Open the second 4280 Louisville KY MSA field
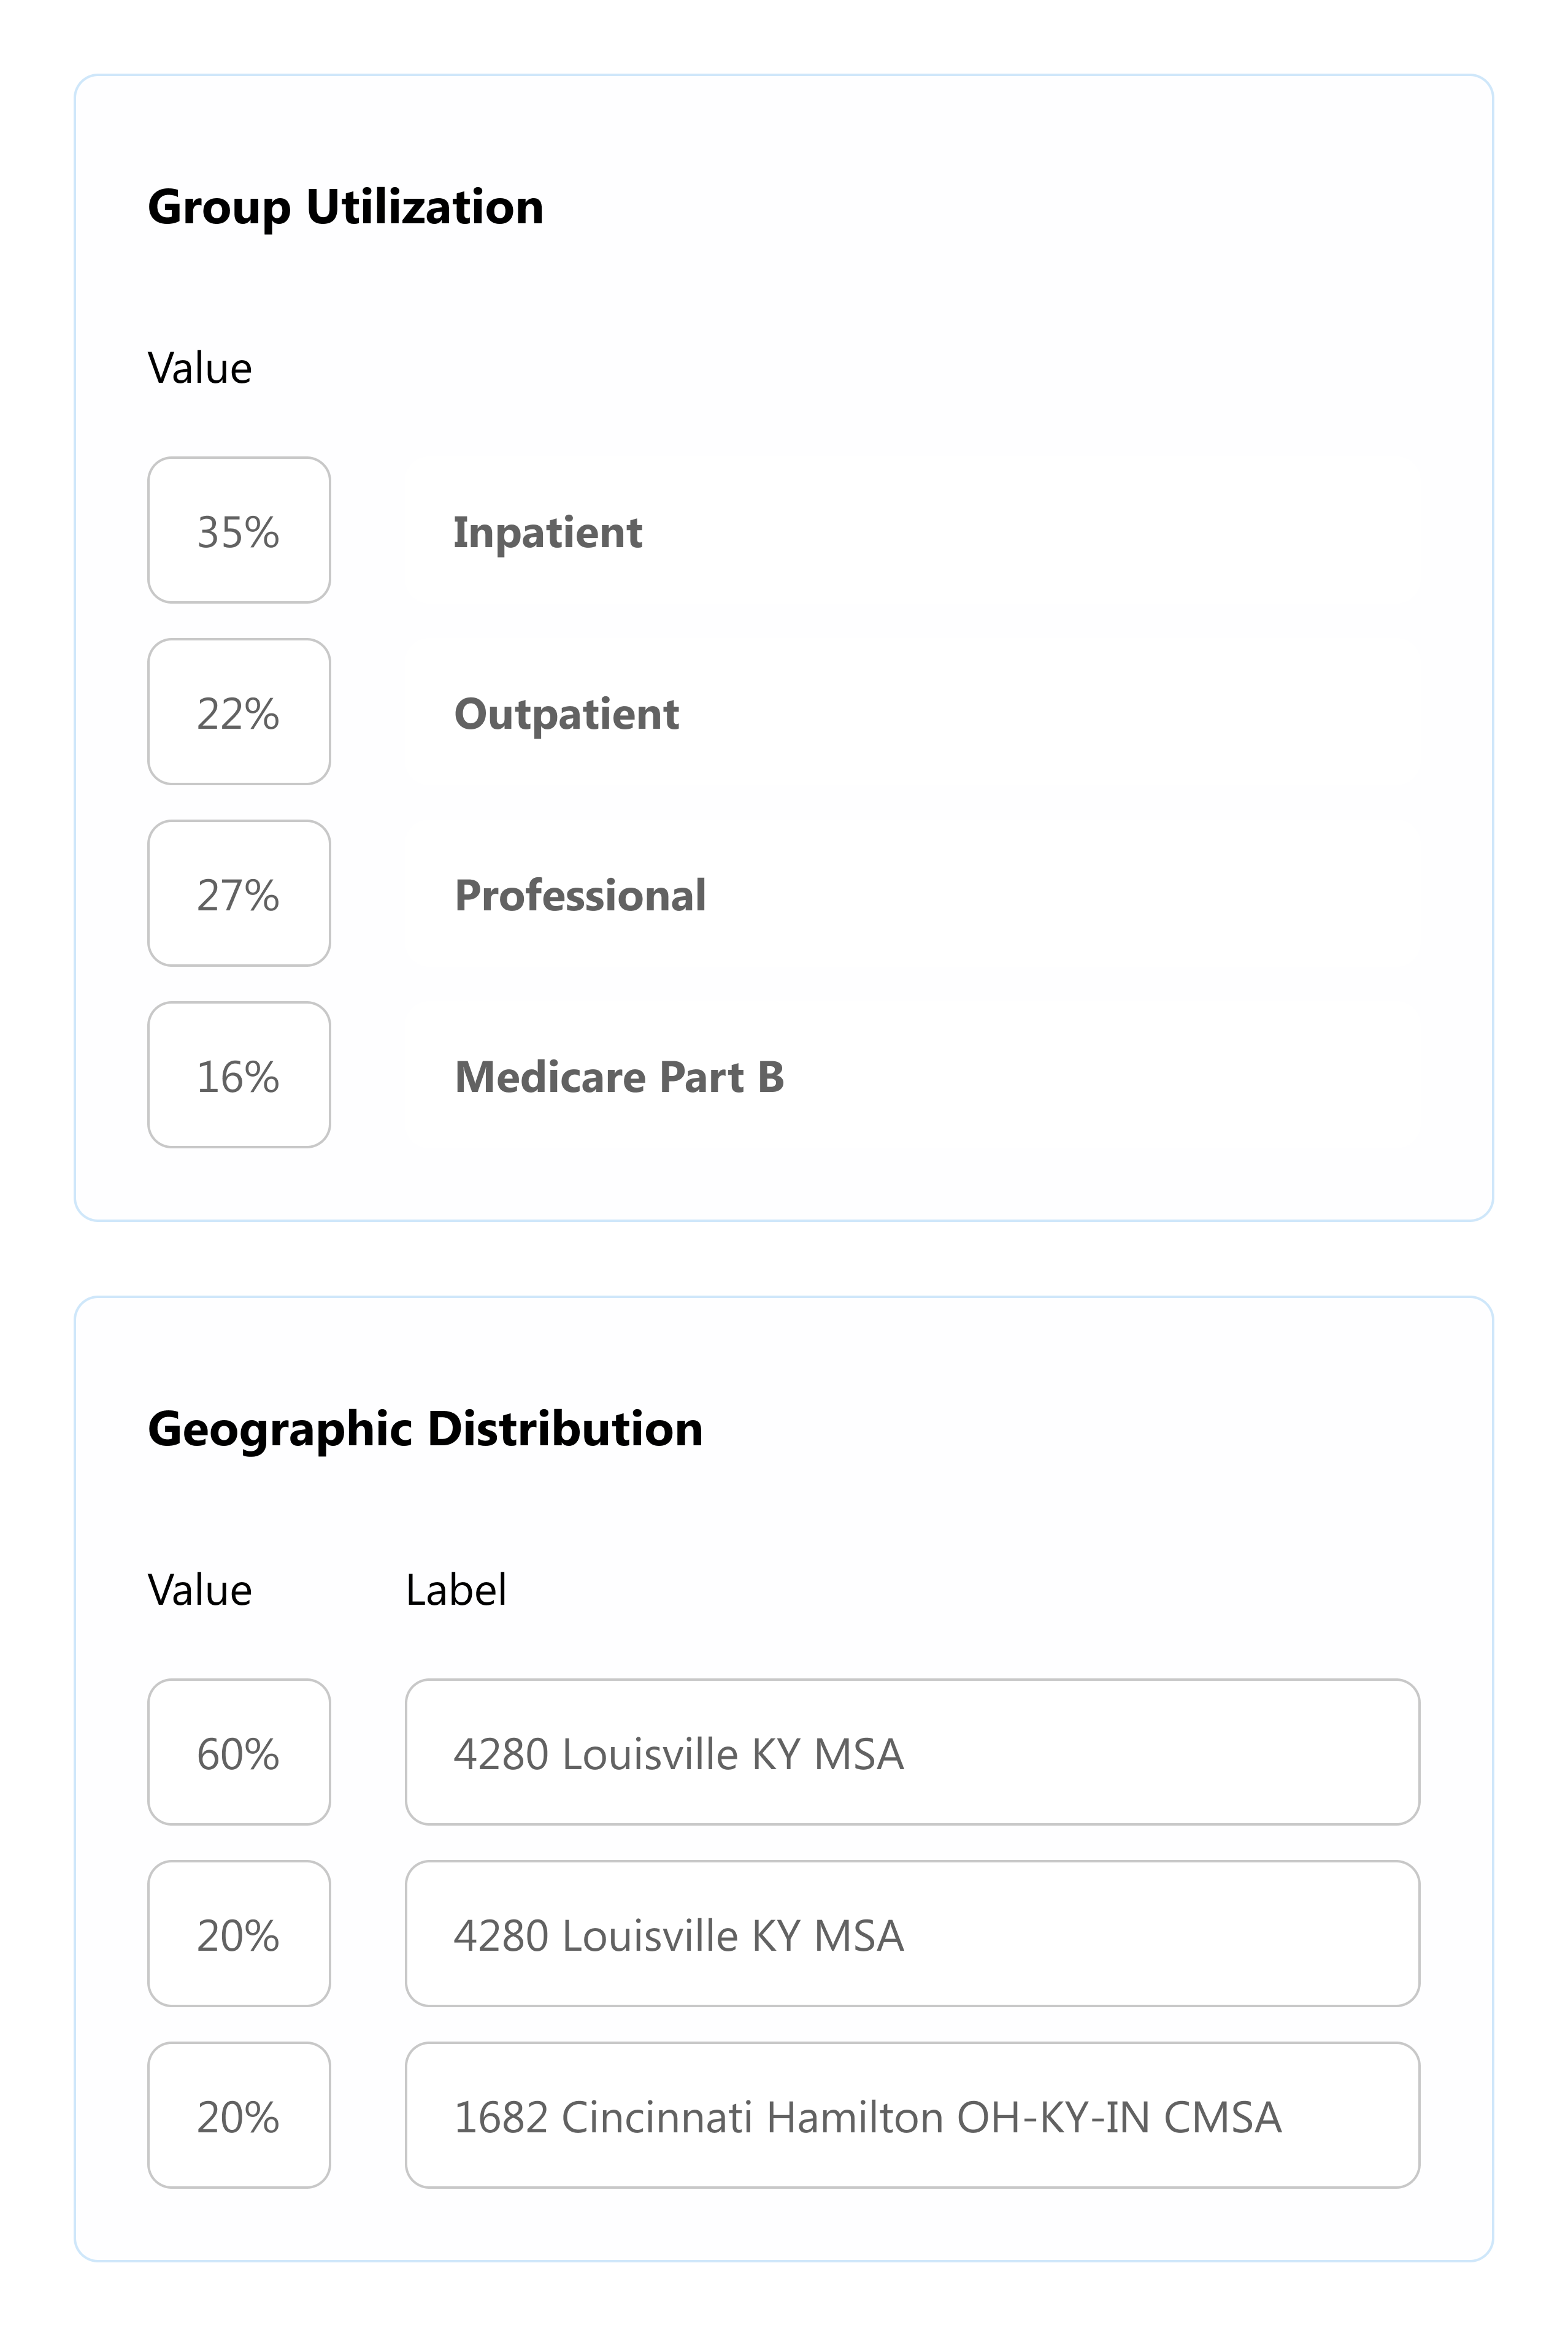This screenshot has width=1568, height=2336. point(911,1934)
